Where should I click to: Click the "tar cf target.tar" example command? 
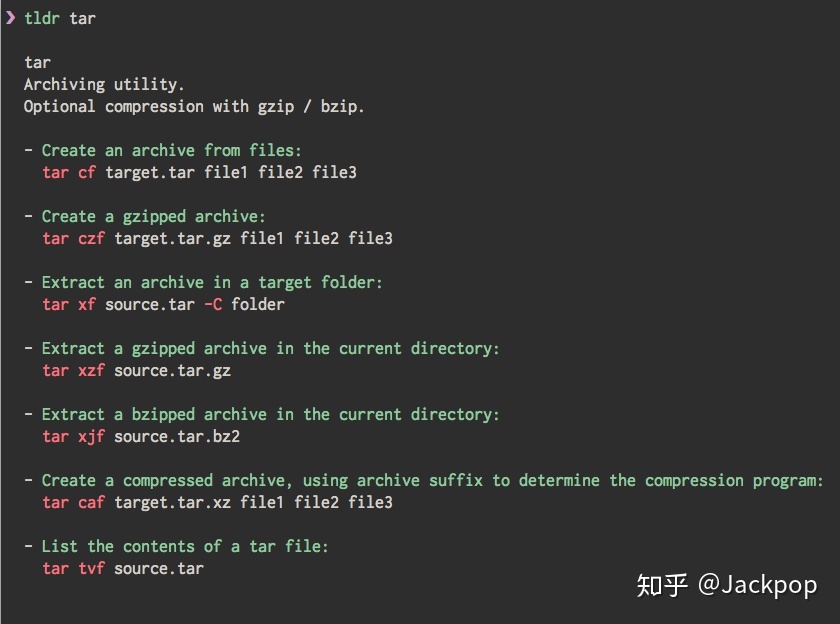pos(199,172)
